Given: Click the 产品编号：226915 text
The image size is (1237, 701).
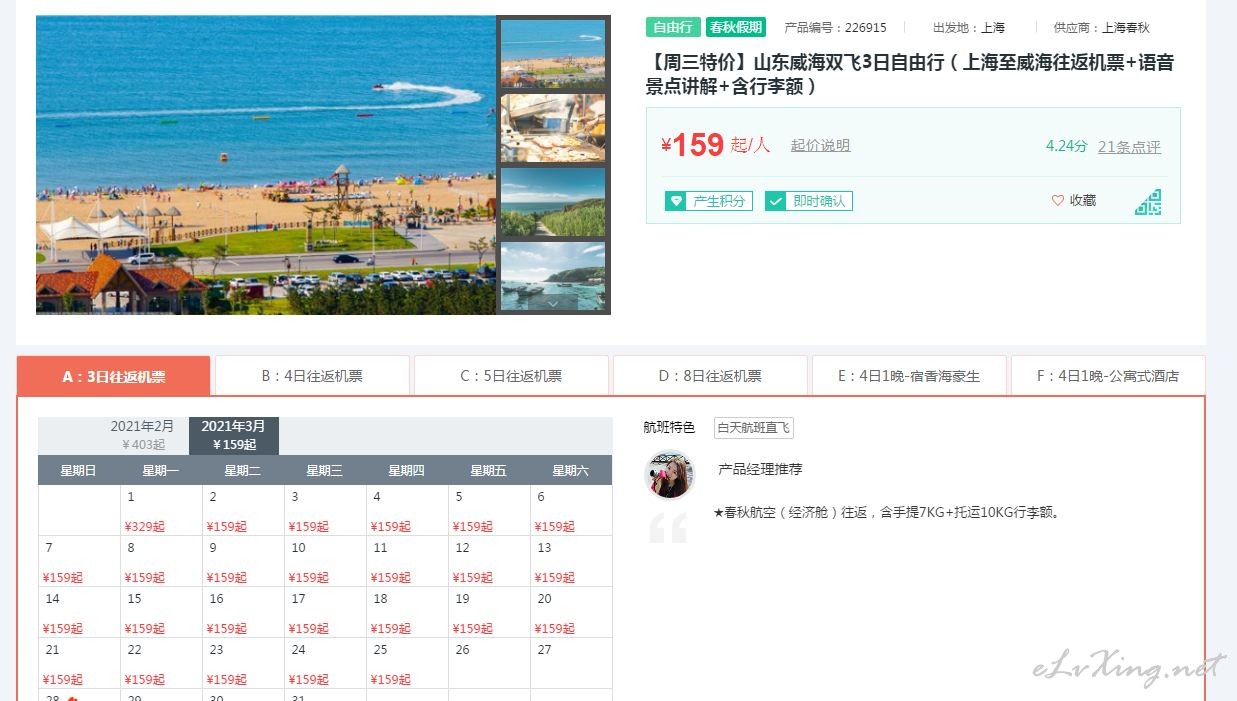Looking at the screenshot, I should pos(835,28).
